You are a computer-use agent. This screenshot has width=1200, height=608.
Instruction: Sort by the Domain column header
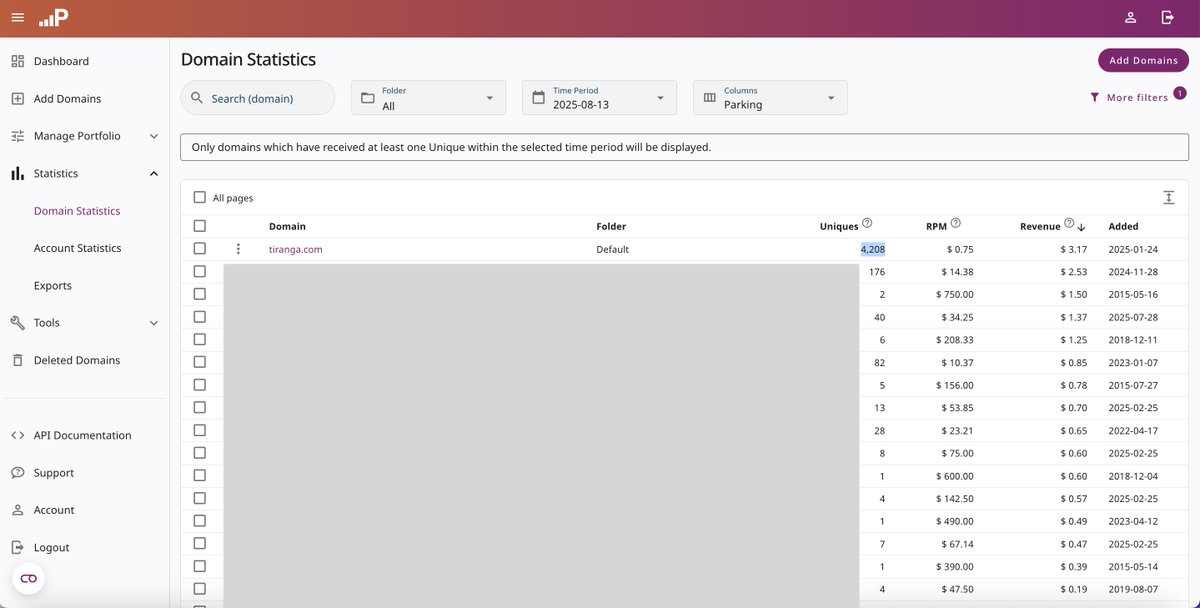(287, 226)
